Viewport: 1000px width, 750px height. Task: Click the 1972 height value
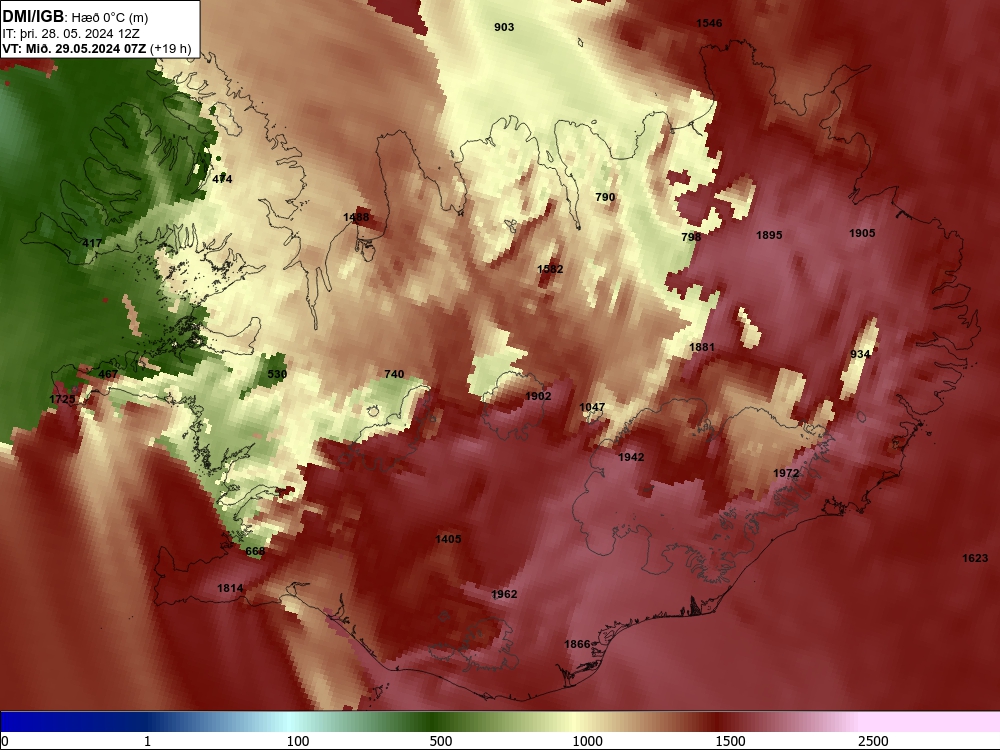pos(786,473)
